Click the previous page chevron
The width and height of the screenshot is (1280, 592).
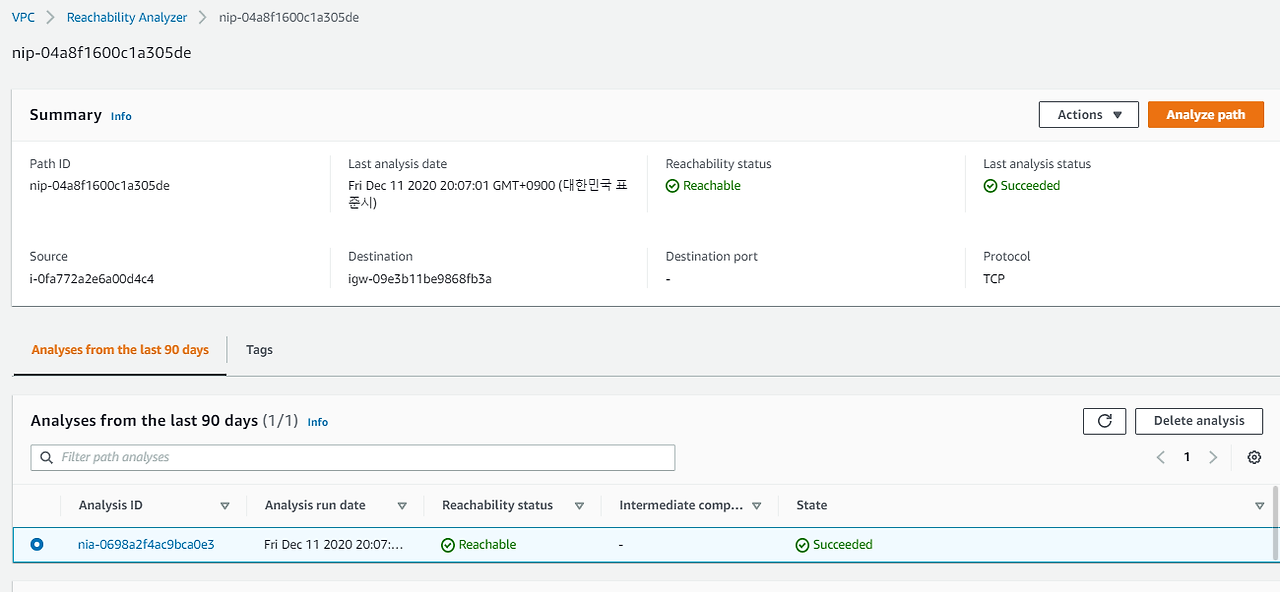[1160, 457]
